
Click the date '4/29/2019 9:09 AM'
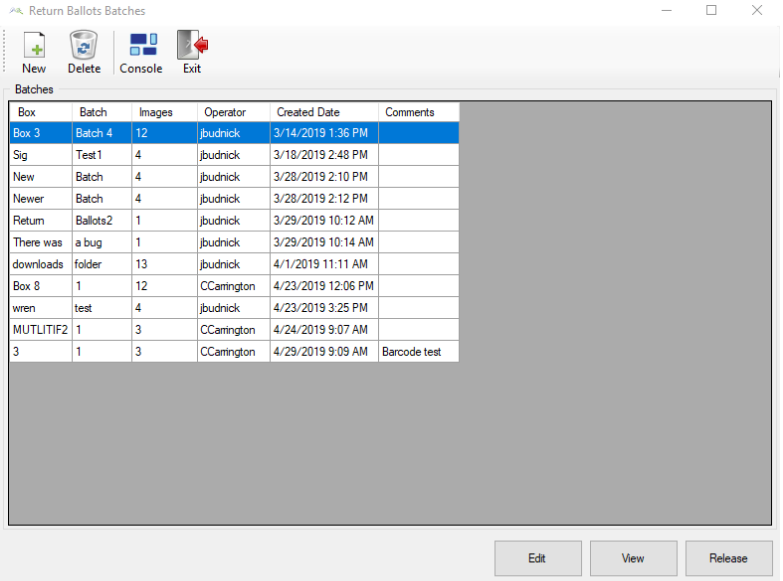(x=324, y=352)
